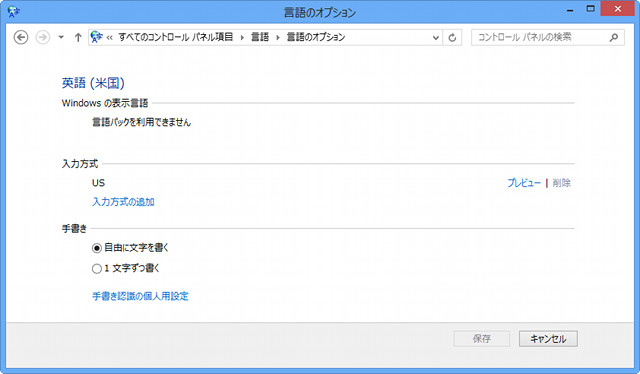Click 削除 link for US input method
The width and height of the screenshot is (640, 374).
tap(562, 183)
